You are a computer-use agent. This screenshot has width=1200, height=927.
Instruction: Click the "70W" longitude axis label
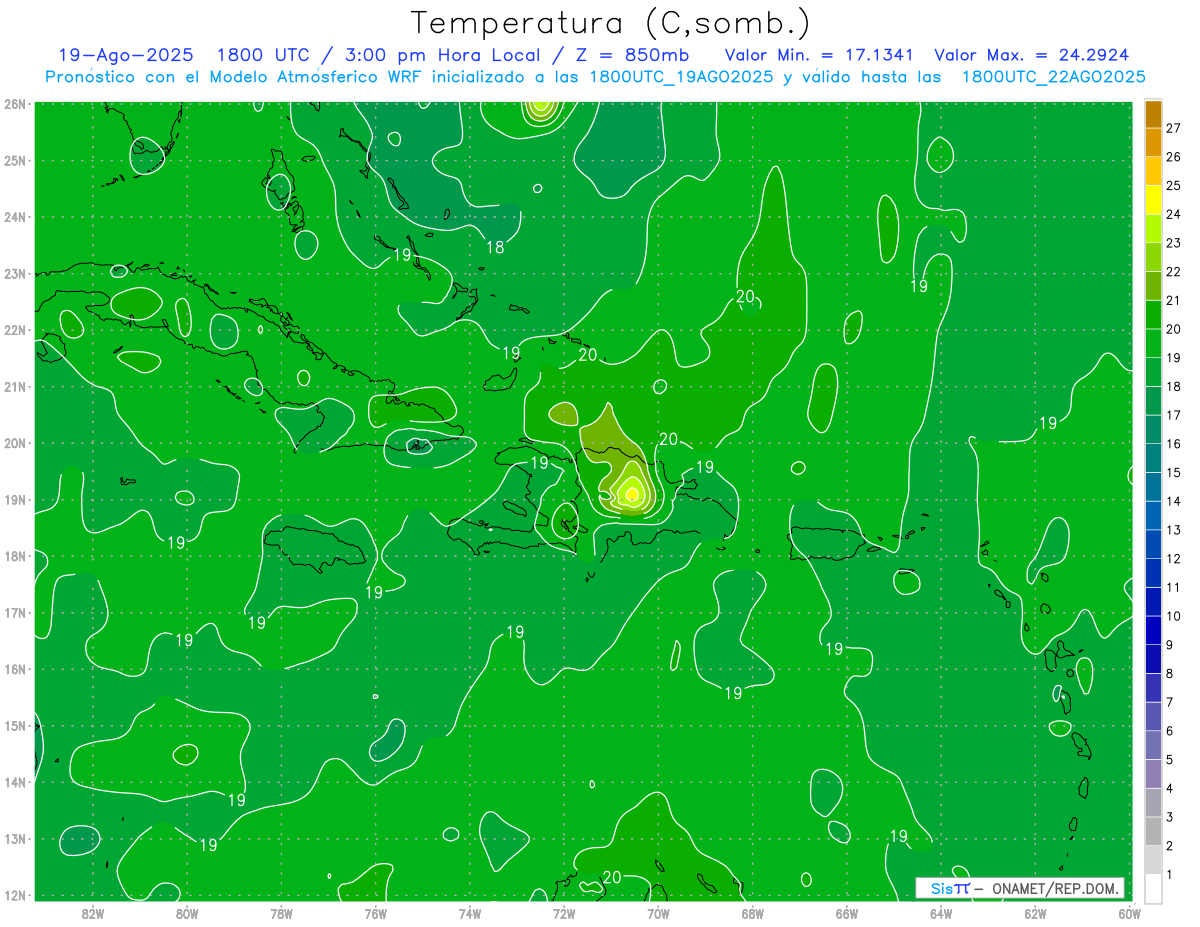click(658, 912)
